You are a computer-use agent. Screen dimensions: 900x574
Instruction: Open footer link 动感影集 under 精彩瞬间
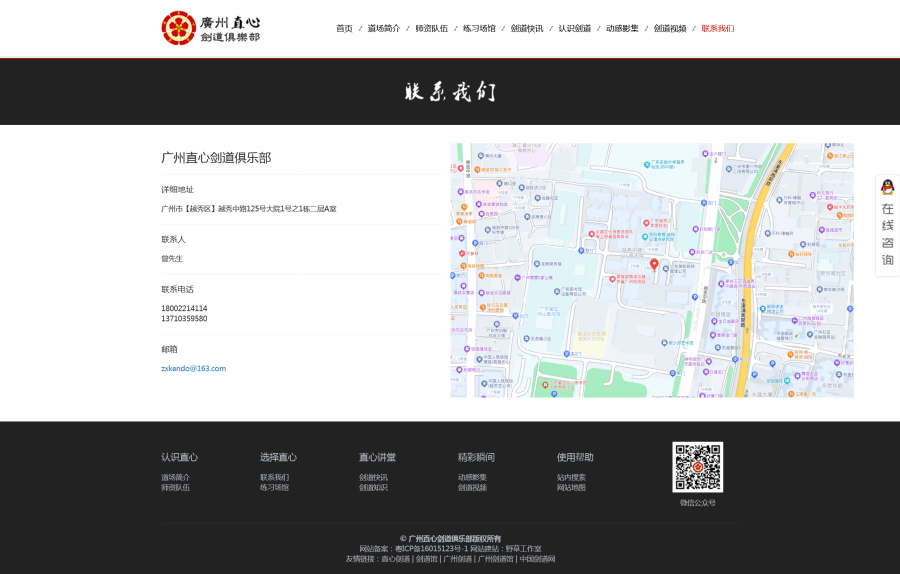click(472, 477)
